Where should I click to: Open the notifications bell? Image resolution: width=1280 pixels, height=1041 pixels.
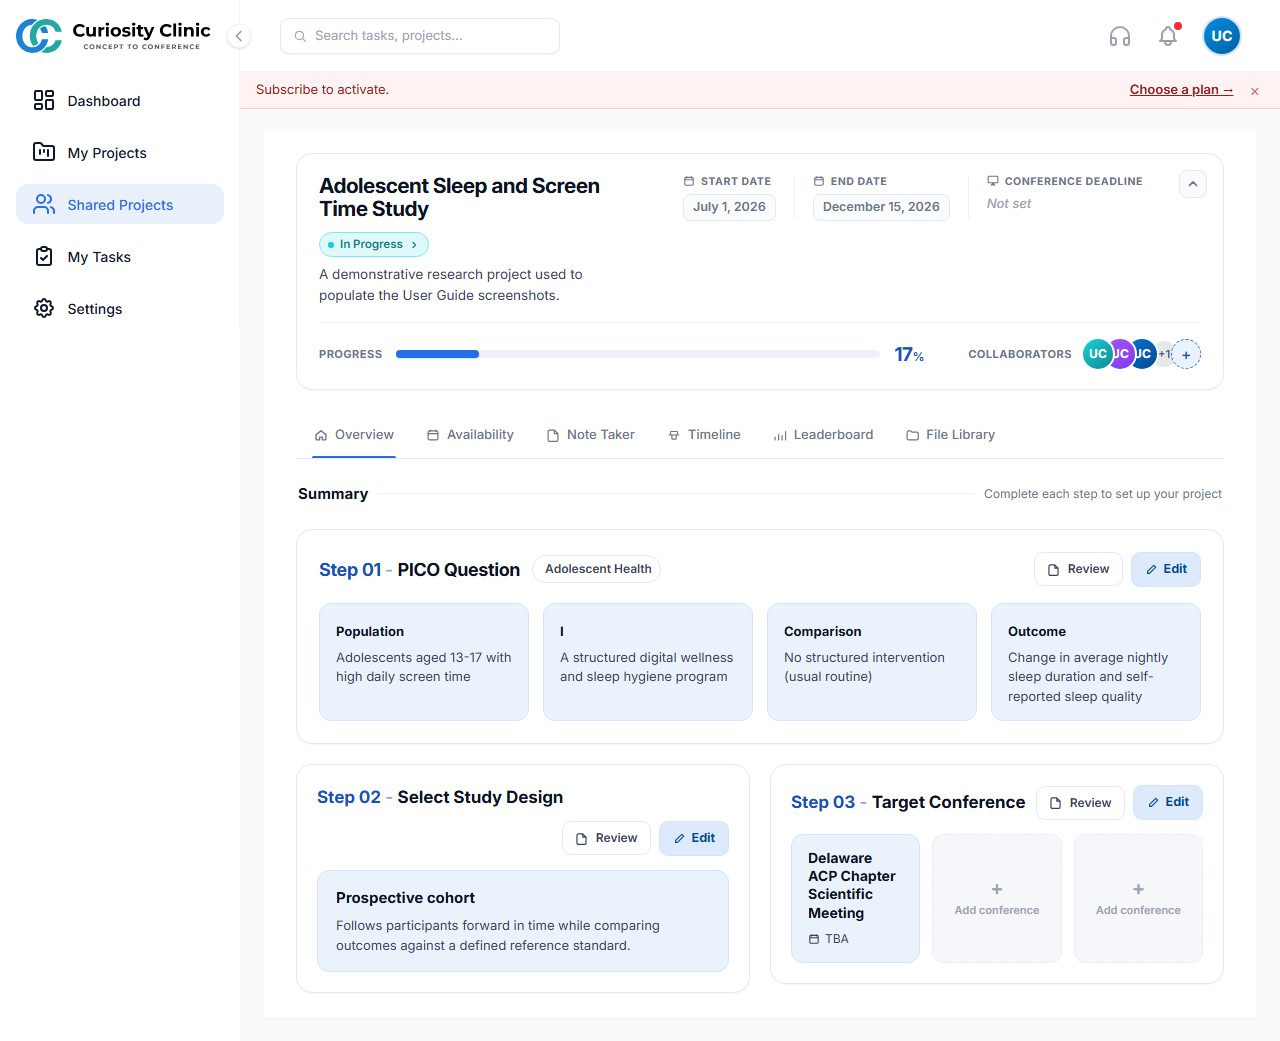pos(1168,36)
